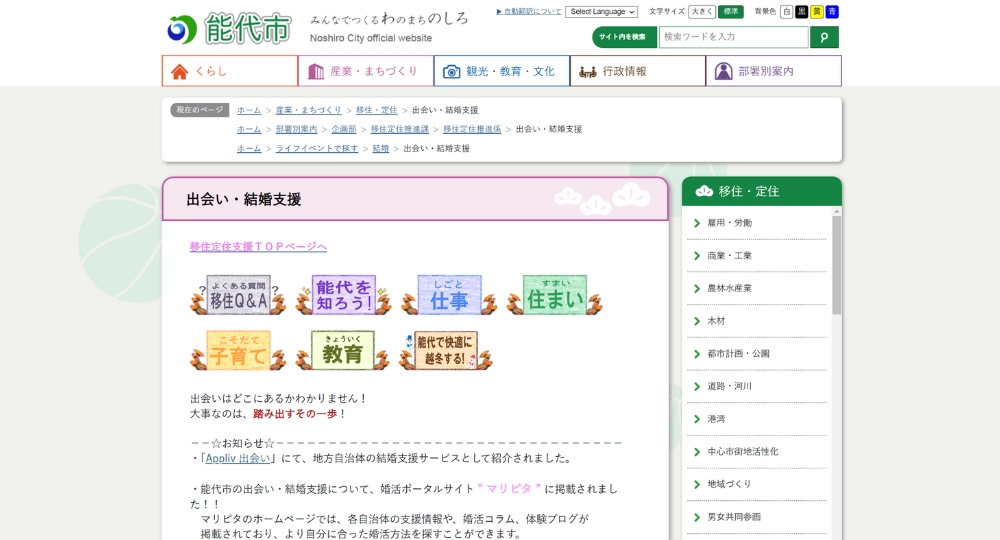Set text size to 大きく
Image resolution: width=1000 pixels, height=540 pixels.
[x=702, y=11]
